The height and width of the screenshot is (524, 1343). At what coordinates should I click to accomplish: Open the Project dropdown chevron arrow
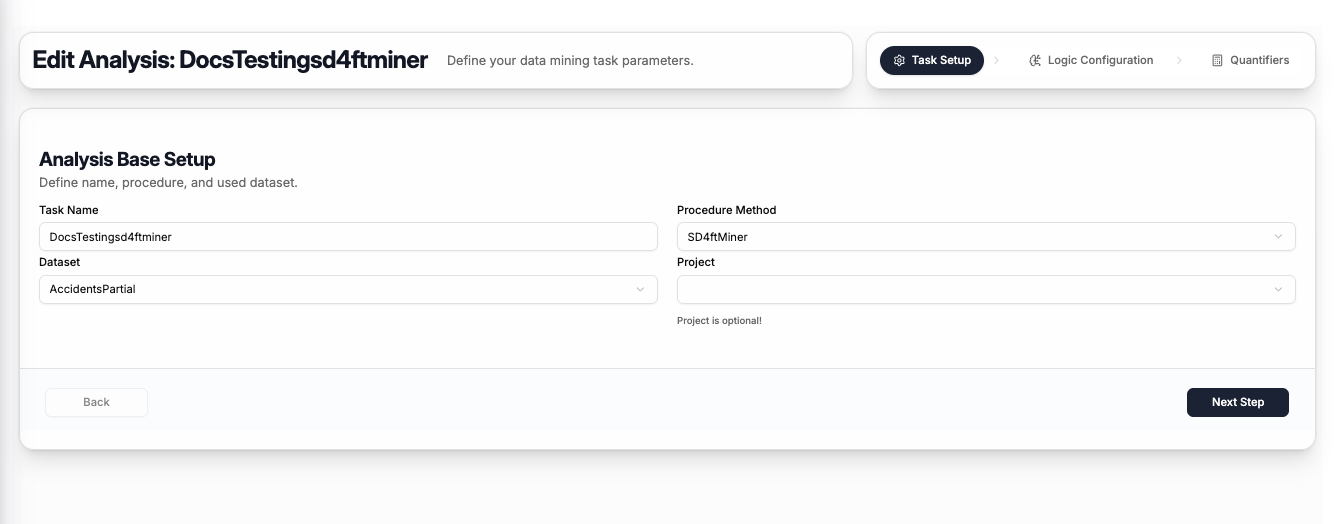(x=1278, y=289)
